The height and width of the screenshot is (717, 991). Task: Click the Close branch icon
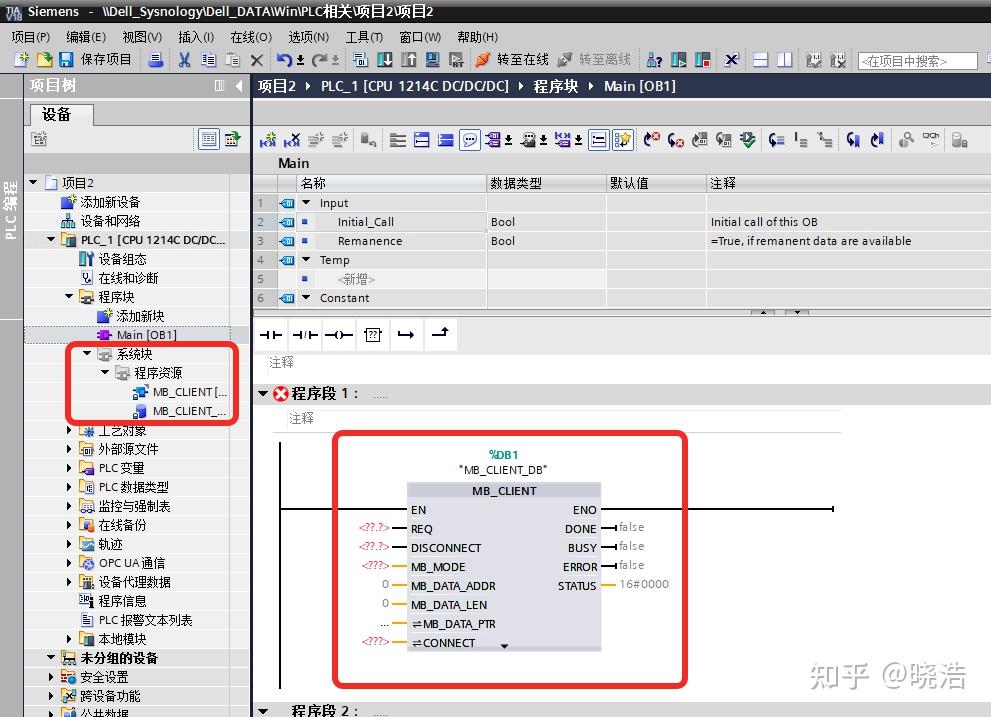[x=440, y=333]
